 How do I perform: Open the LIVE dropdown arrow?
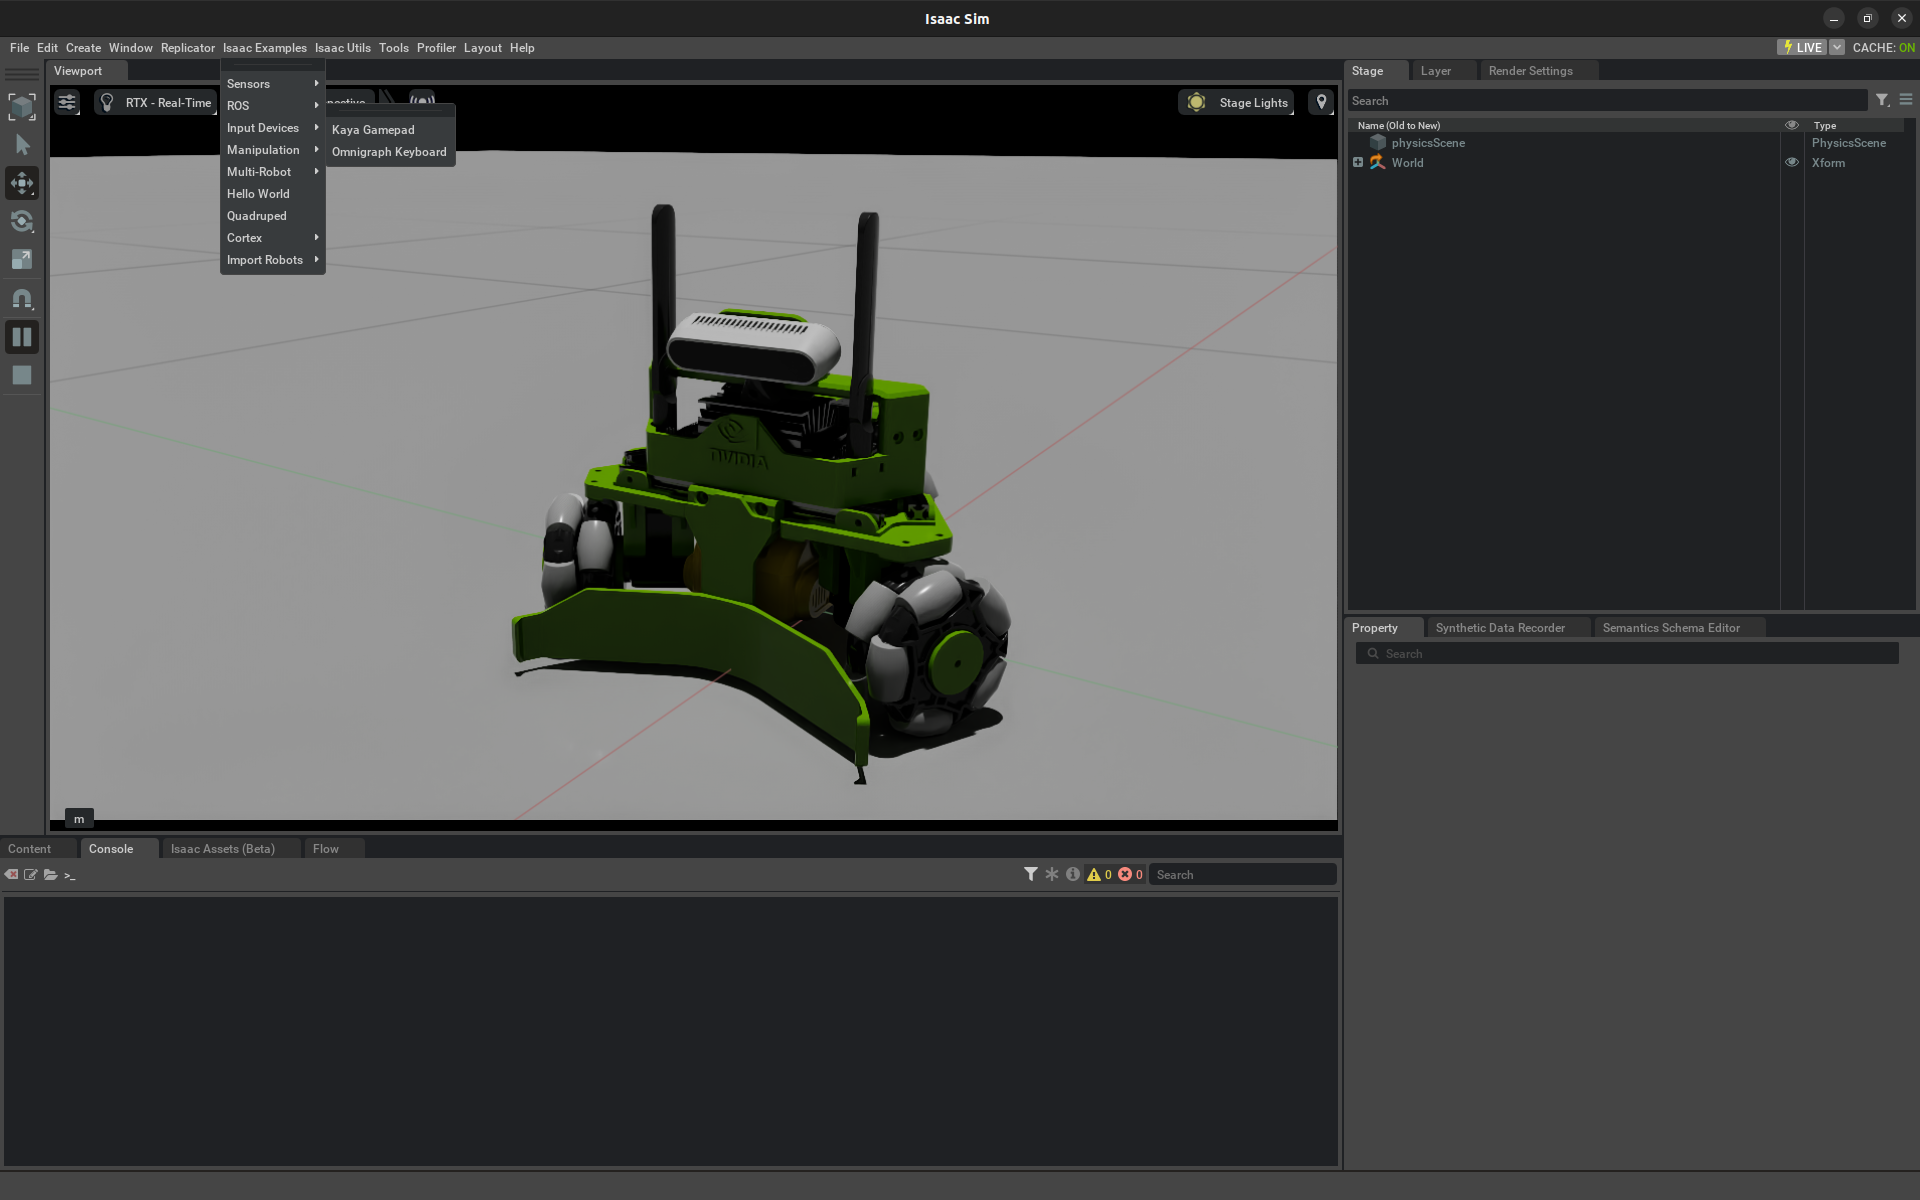coord(1837,47)
